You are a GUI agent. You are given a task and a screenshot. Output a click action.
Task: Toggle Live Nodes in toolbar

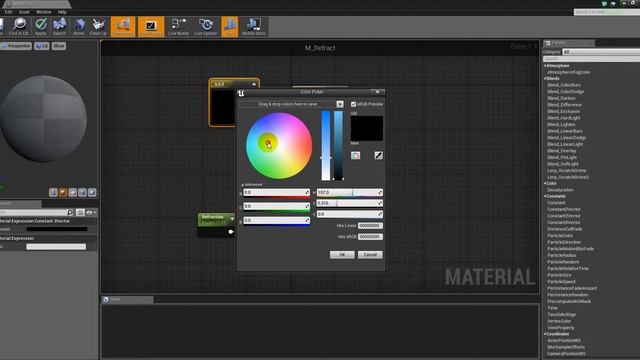[x=178, y=27]
